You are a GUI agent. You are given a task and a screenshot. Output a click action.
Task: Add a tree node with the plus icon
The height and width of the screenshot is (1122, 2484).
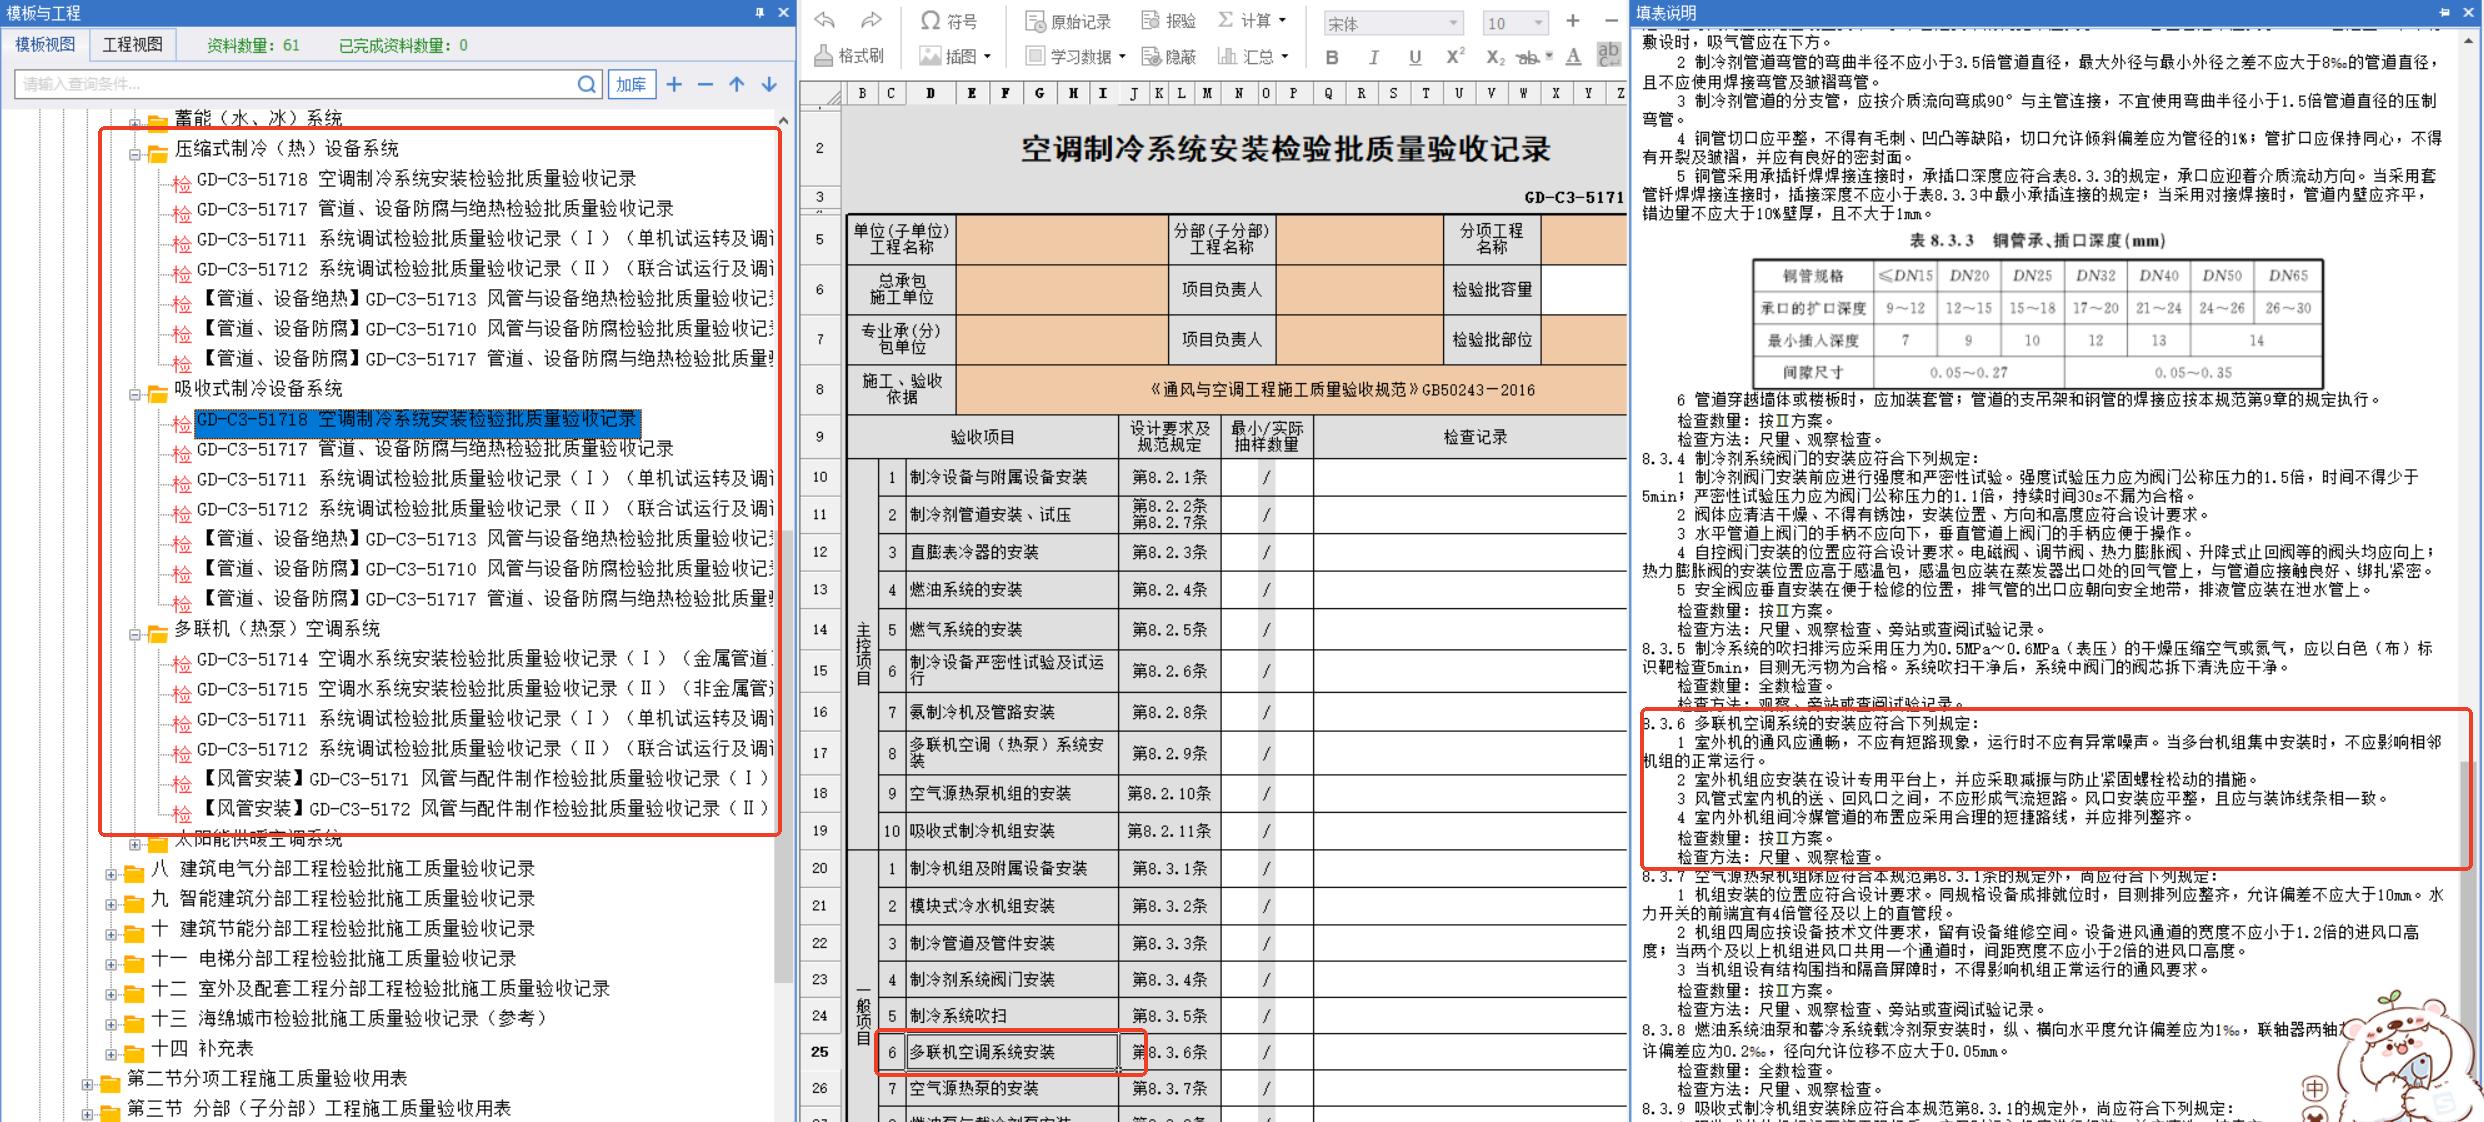pos(675,85)
